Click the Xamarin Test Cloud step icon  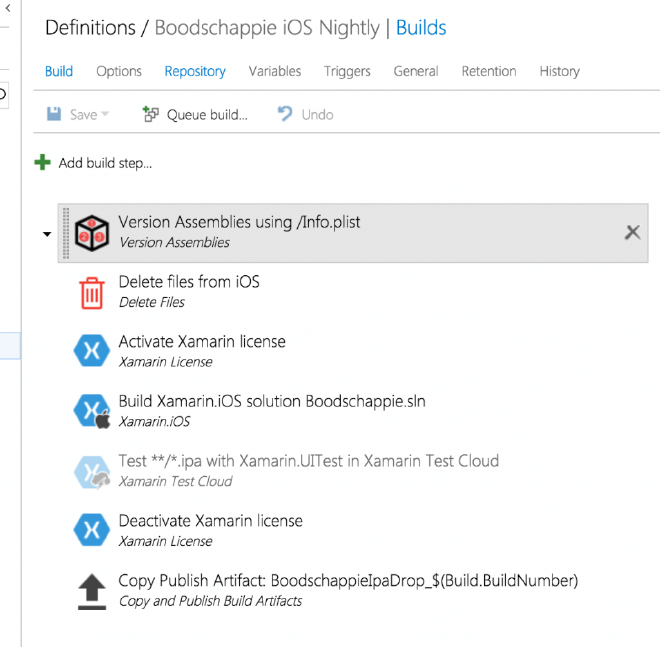pyautogui.click(x=92, y=472)
